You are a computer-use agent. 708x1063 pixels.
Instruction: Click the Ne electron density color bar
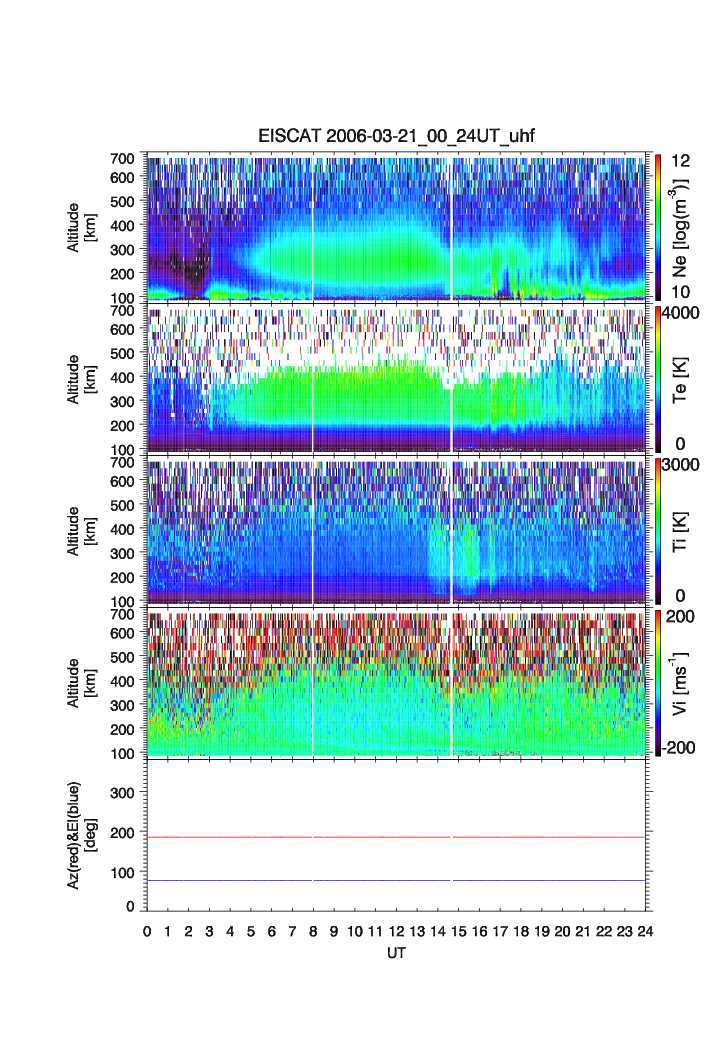[658, 226]
